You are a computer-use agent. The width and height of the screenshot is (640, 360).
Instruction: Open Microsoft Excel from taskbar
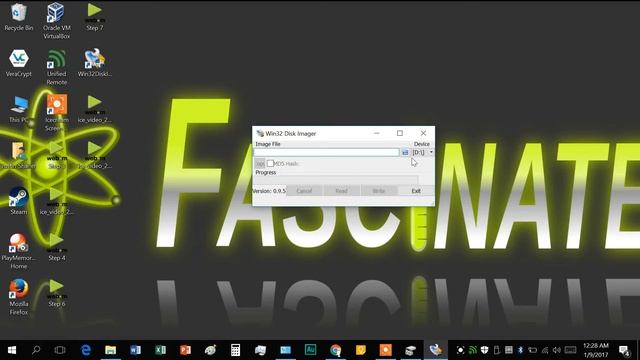click(x=160, y=350)
